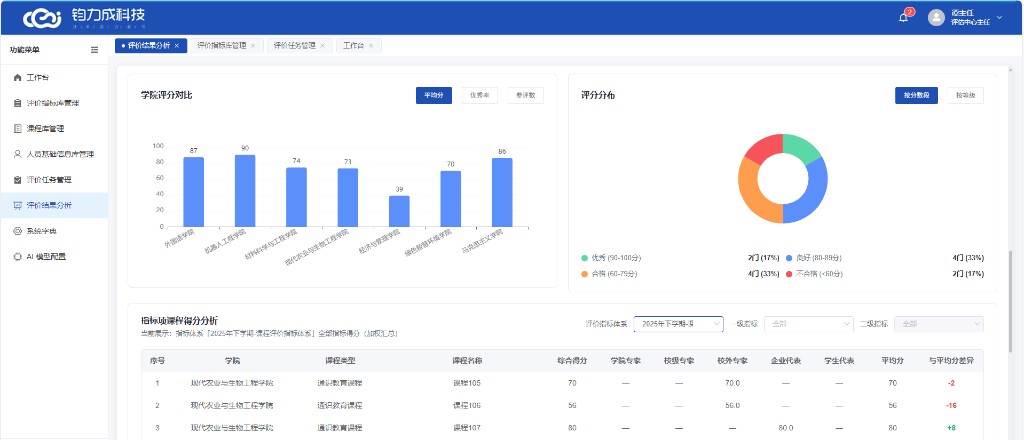Click the 课程106 cell
1024x440 pixels.
click(467, 405)
